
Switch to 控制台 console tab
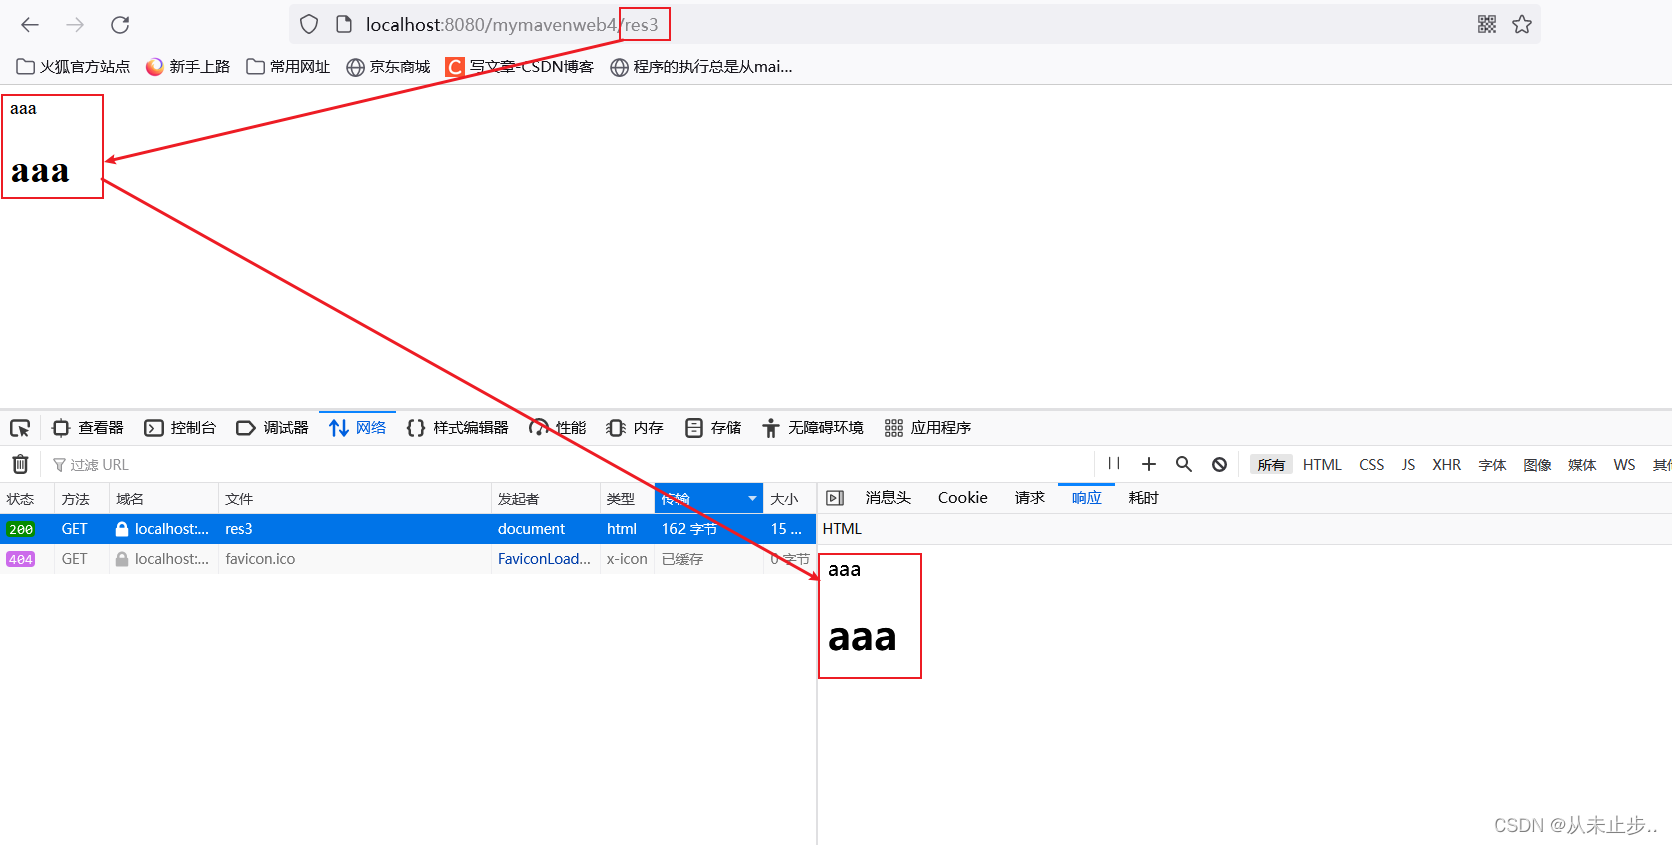pos(181,428)
